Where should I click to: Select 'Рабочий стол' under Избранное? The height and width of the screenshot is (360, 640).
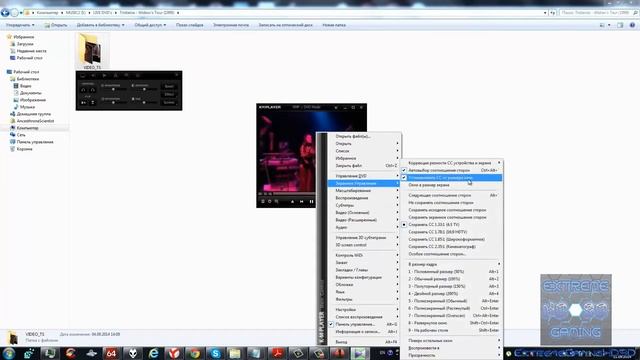29,58
